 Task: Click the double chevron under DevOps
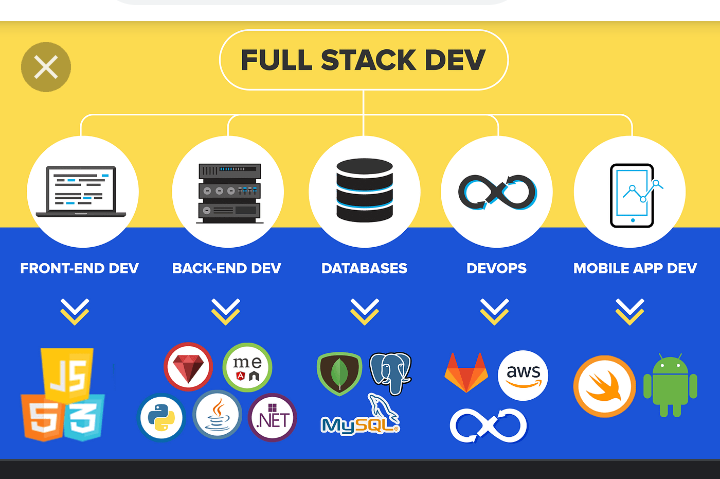pos(495,312)
